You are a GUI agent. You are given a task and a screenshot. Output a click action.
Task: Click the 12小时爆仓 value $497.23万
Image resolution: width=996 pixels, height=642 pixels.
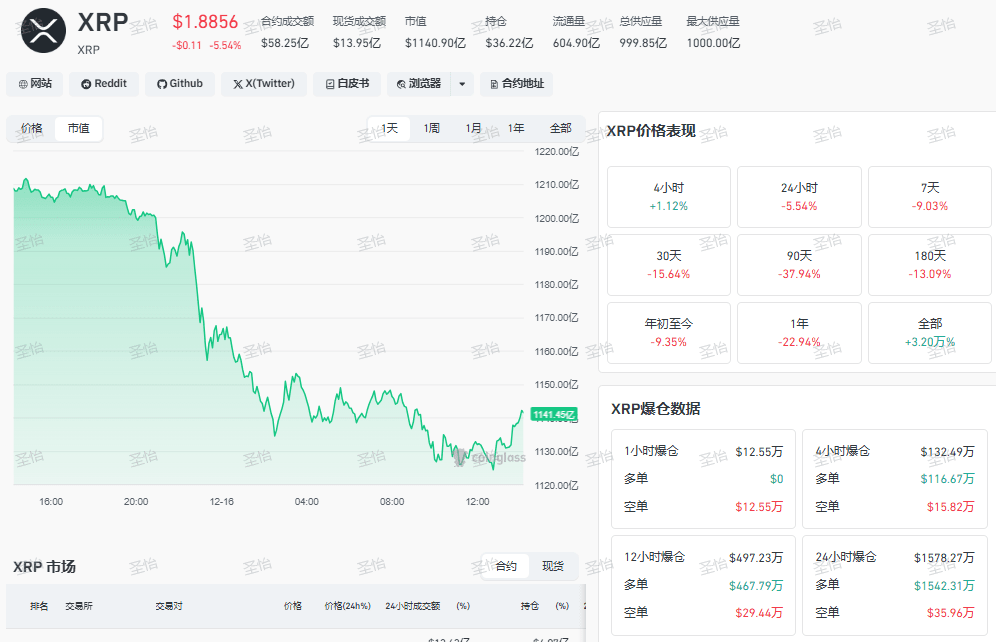tap(756, 558)
